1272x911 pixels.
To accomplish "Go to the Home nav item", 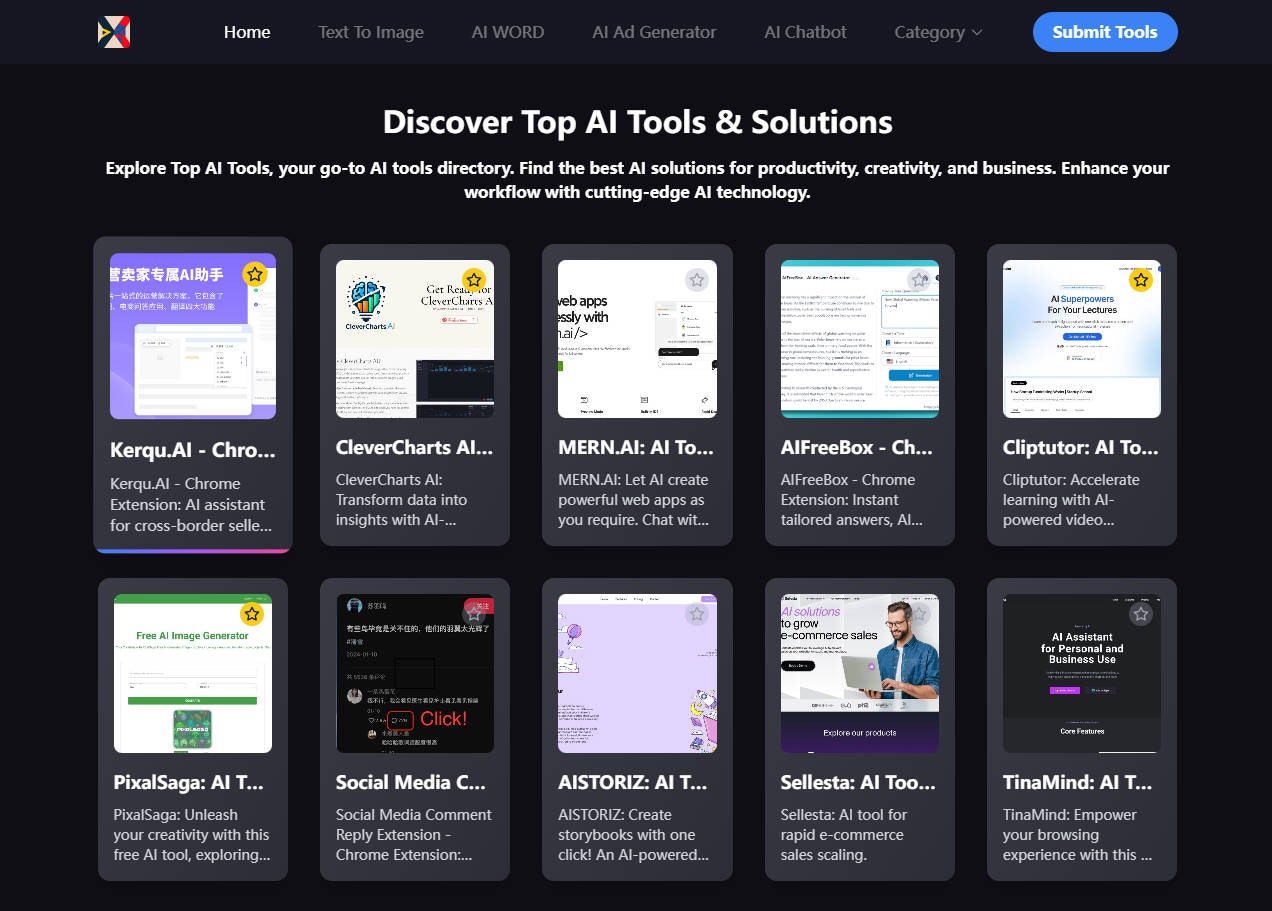I will point(247,32).
